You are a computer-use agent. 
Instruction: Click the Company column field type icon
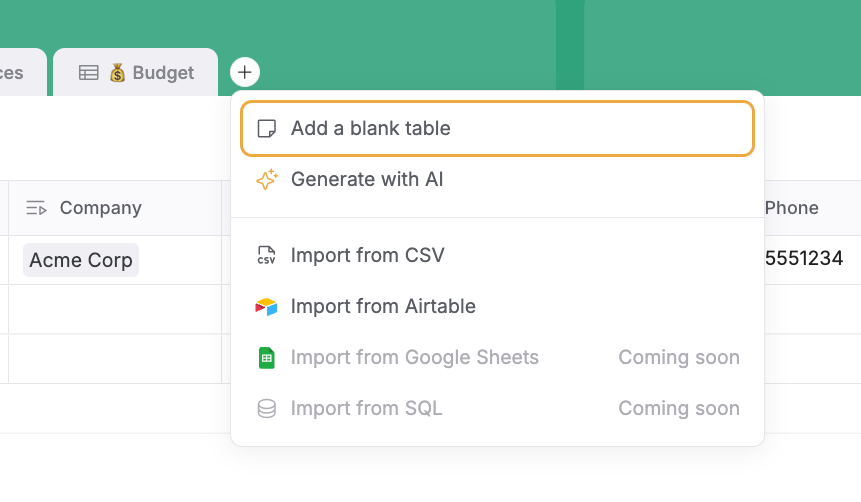coord(37,208)
